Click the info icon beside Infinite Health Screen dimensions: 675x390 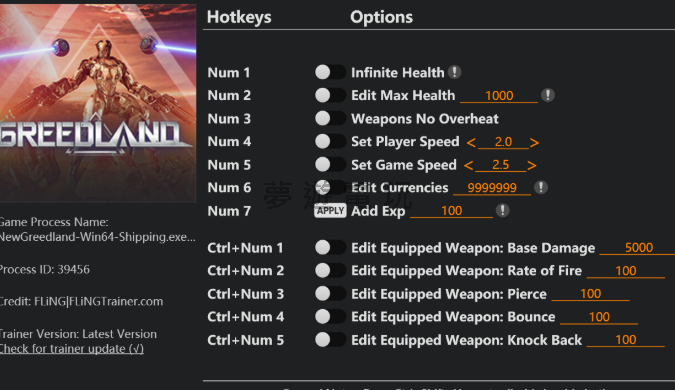454,72
